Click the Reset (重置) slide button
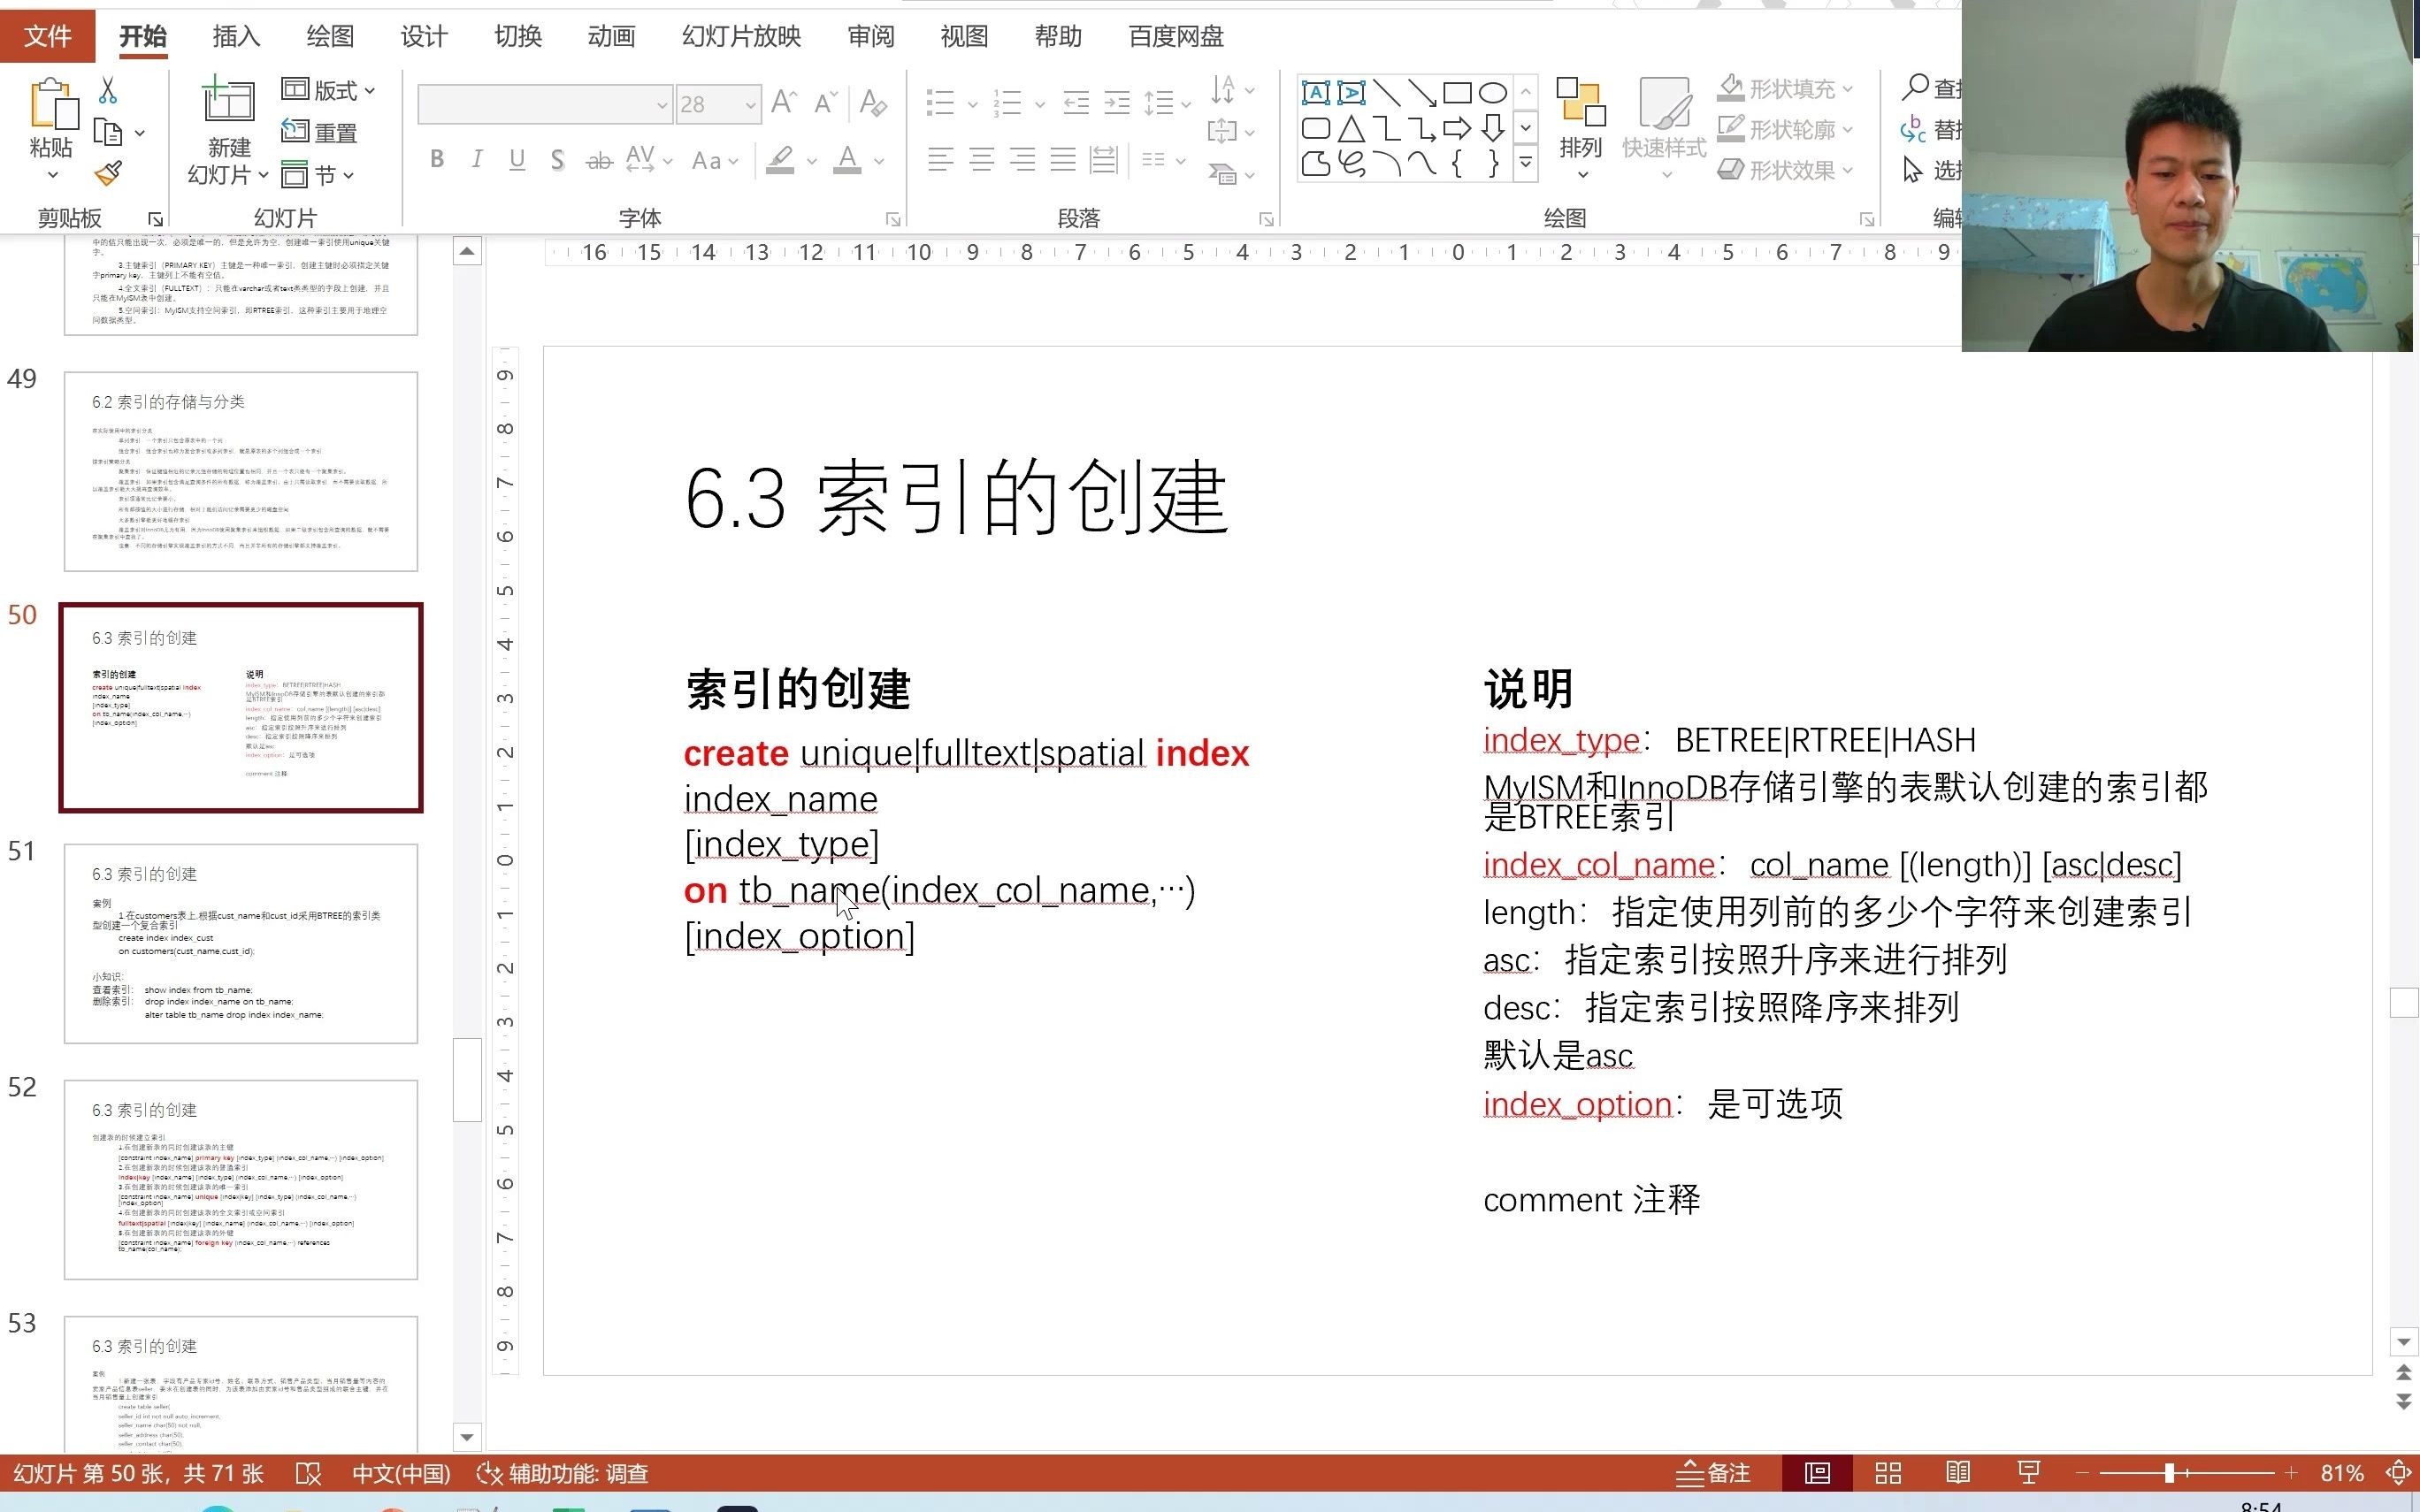The height and width of the screenshot is (1512, 2420). (320, 132)
